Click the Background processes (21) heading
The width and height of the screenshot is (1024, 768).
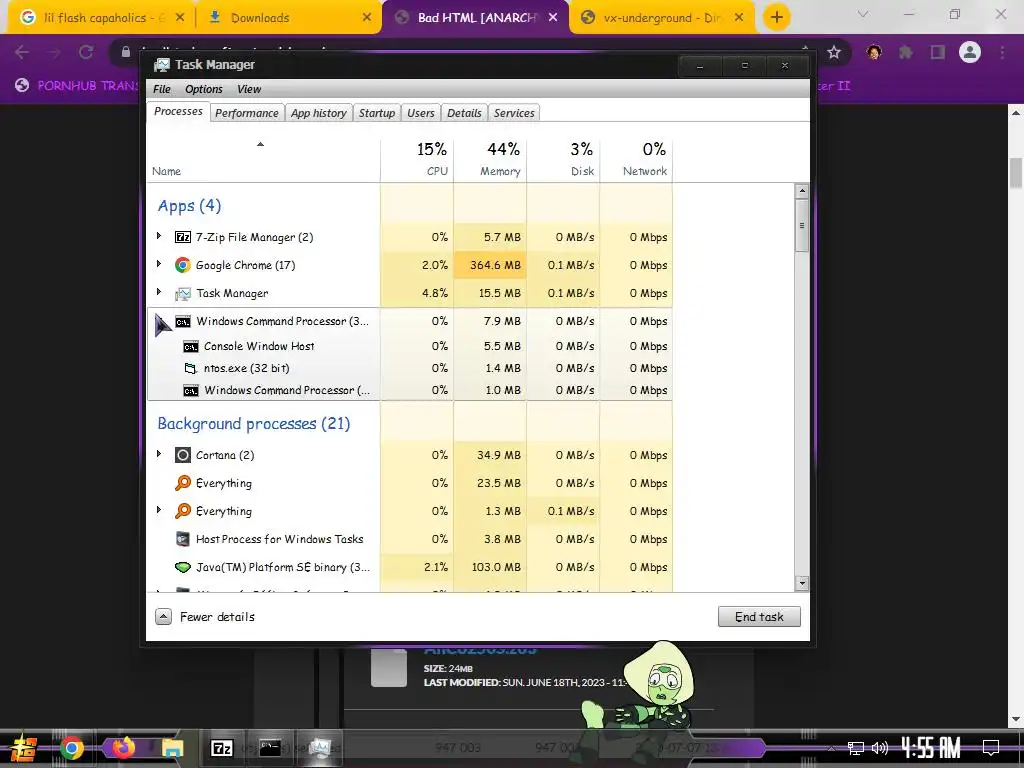253,424
